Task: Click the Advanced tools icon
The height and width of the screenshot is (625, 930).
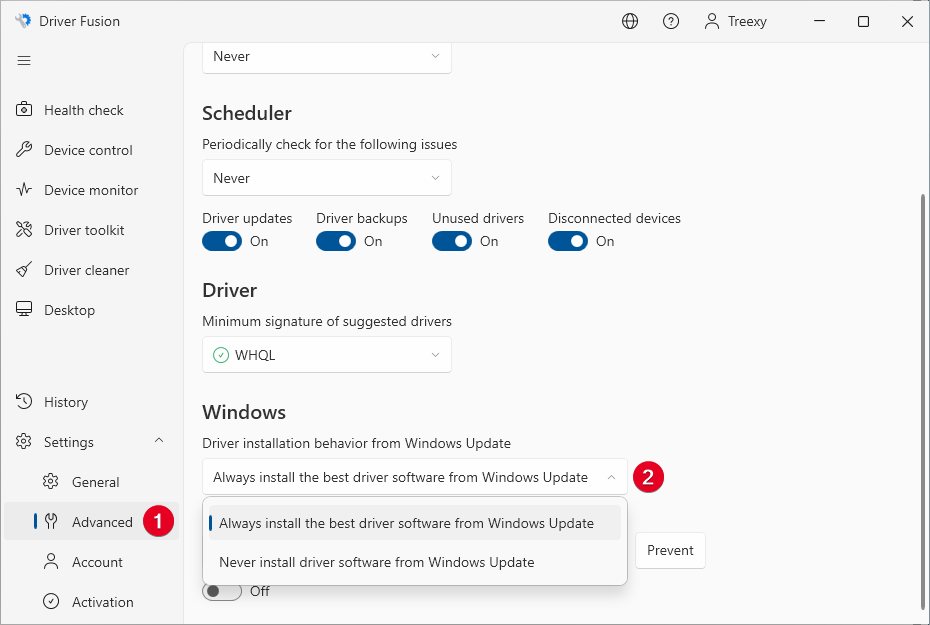Action: point(51,522)
